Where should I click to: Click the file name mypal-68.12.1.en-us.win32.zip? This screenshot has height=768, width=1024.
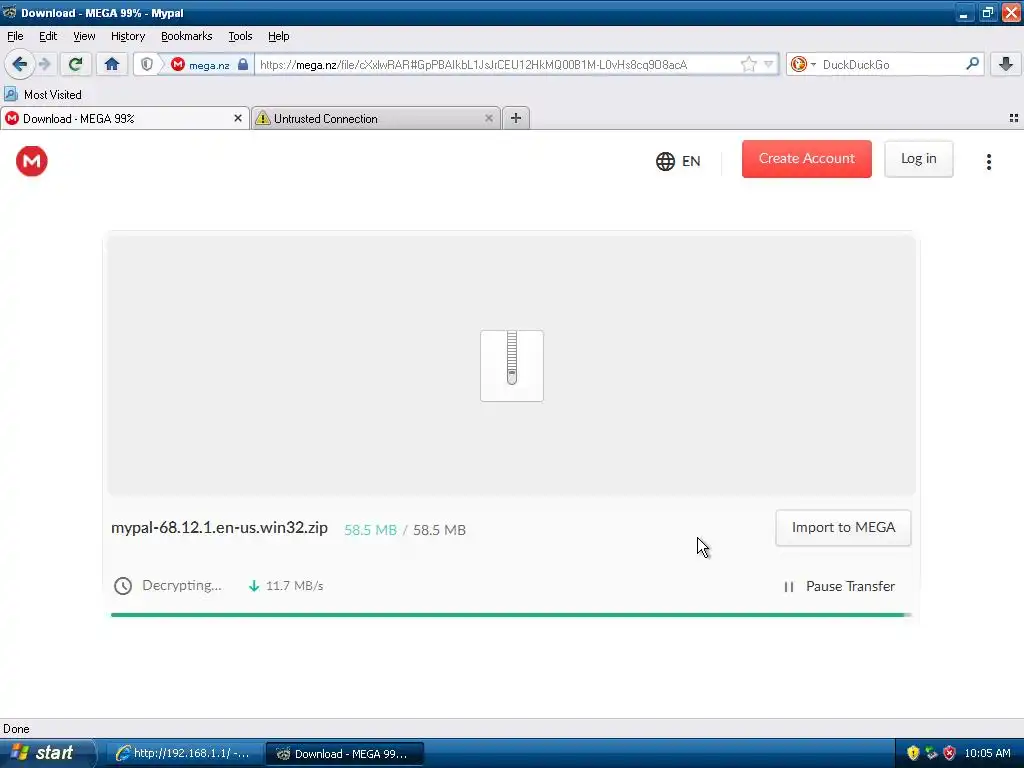pos(219,528)
